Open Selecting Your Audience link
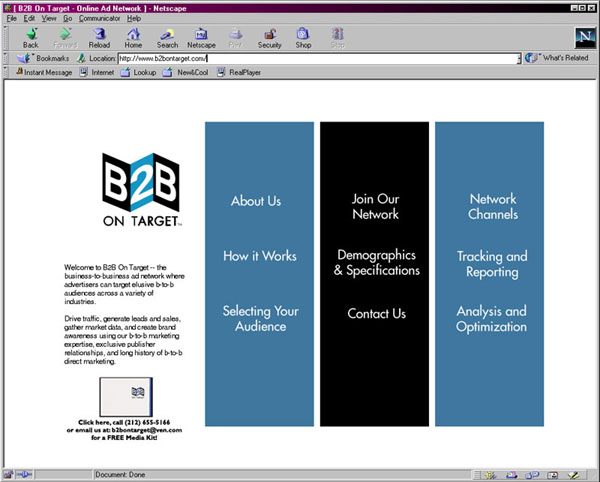This screenshot has width=600, height=482. coord(261,318)
